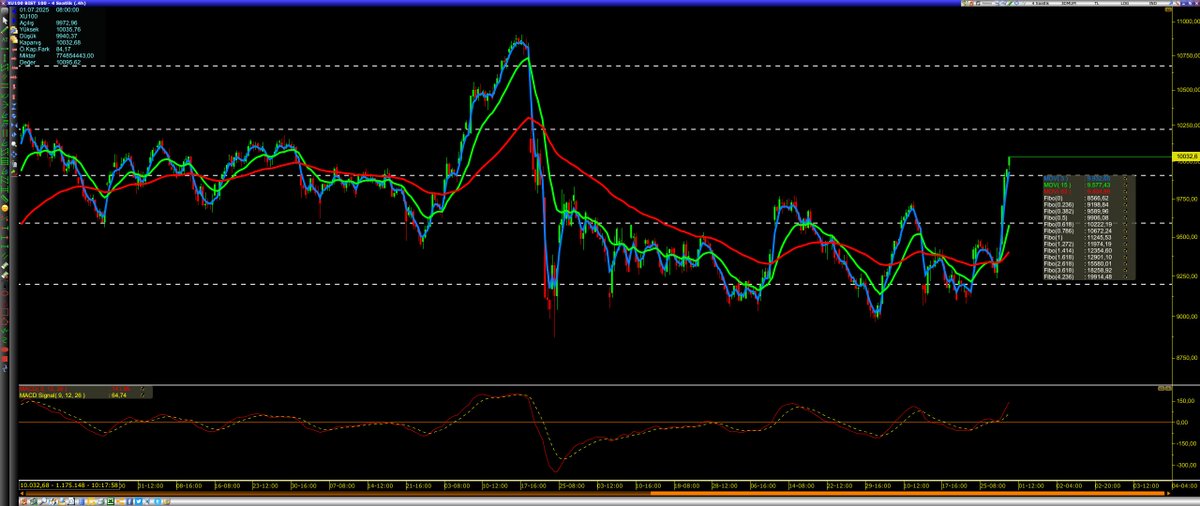Image resolution: width=1200 pixels, height=506 pixels.
Task: Click the Fibo(3.618) legend row
Action: tap(1087, 270)
